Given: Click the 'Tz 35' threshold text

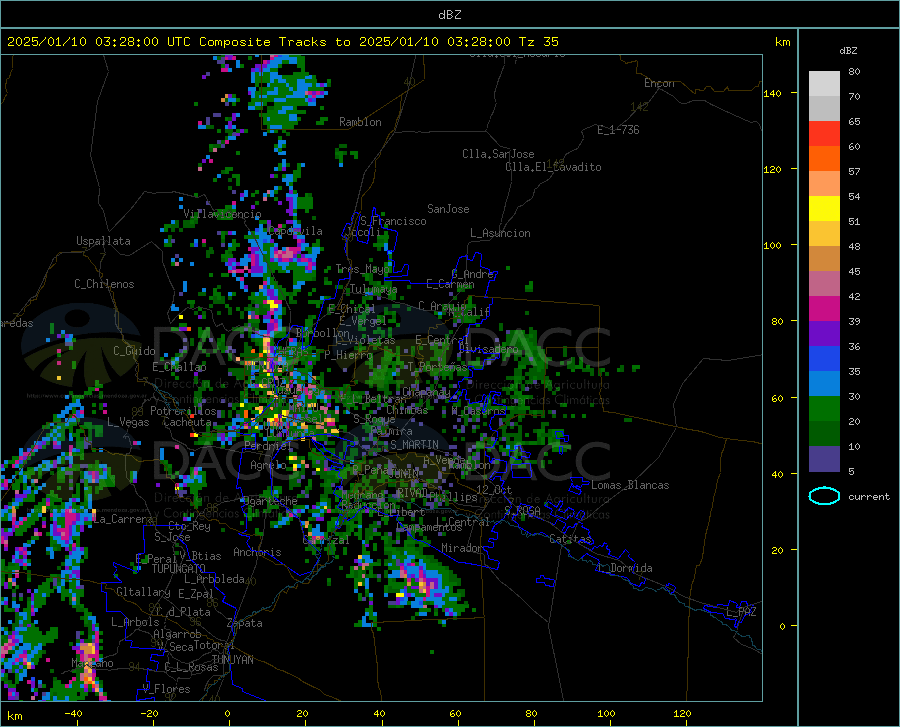Looking at the screenshot, I should click(x=538, y=42).
